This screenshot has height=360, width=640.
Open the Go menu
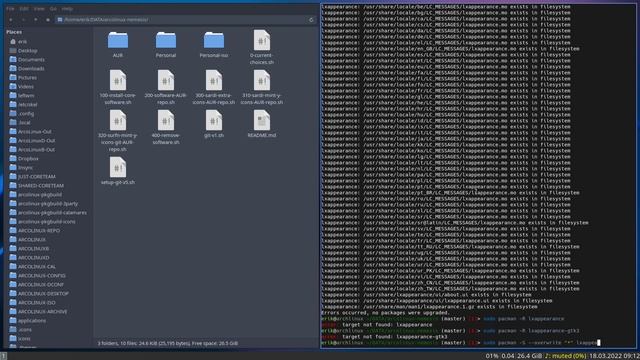tap(53, 9)
